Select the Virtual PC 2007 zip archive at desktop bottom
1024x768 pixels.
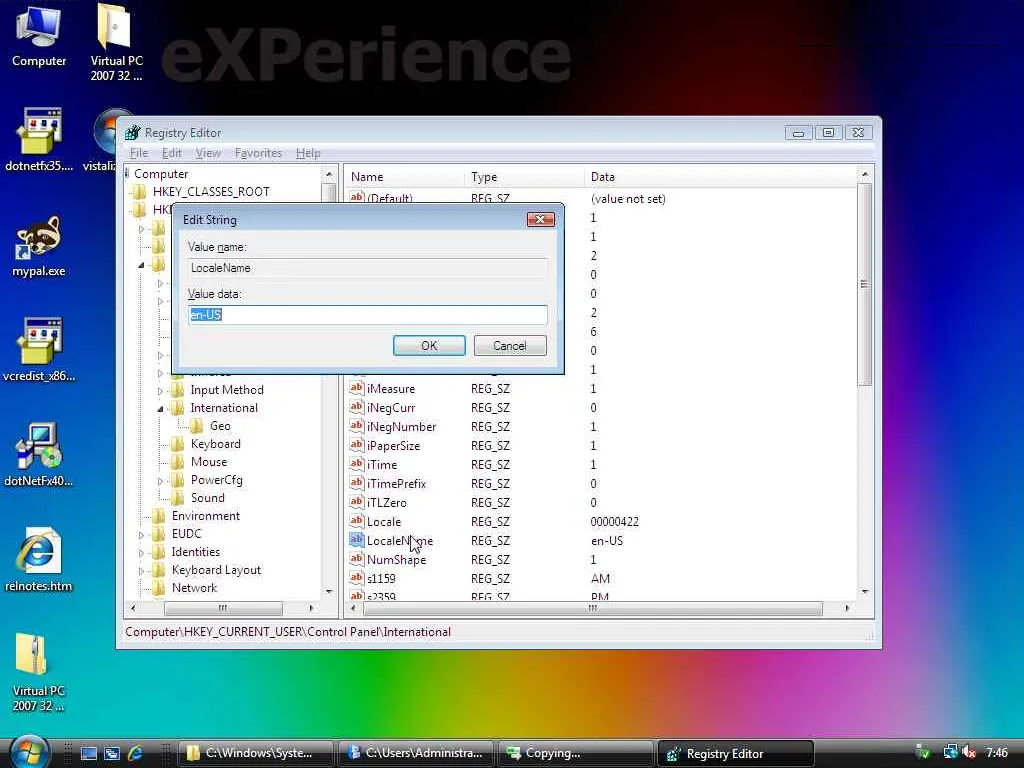click(x=39, y=671)
